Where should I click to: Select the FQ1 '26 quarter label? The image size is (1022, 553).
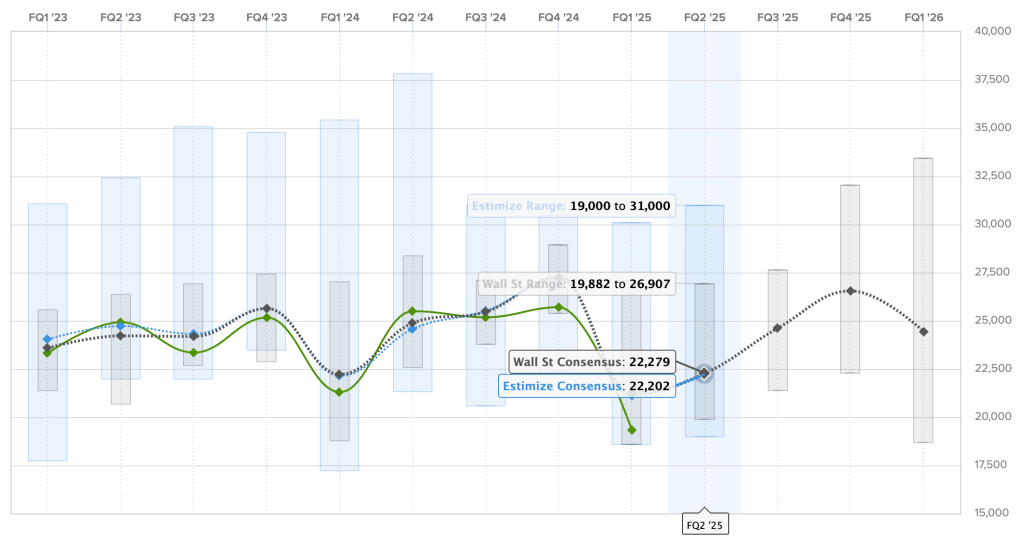(x=923, y=18)
